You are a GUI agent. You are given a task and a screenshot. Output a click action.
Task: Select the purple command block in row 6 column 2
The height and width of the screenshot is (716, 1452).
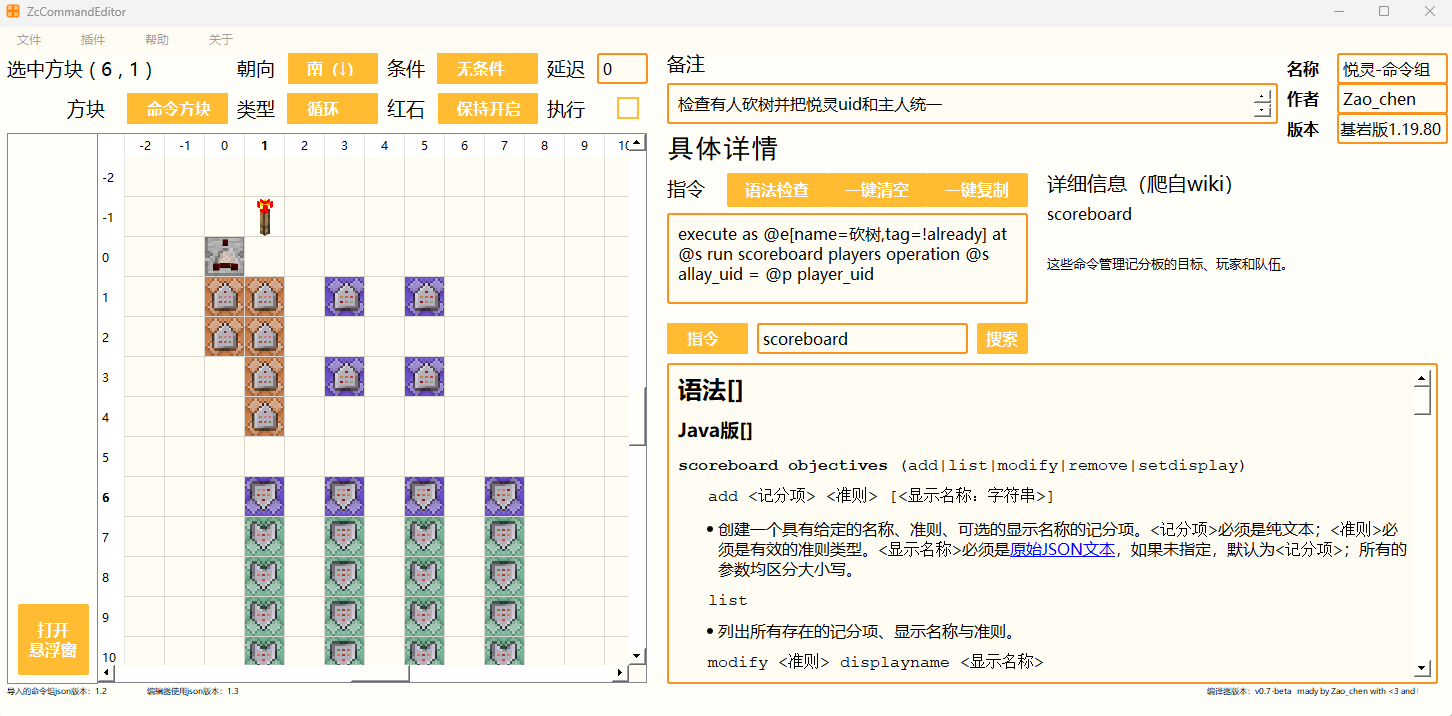point(344,497)
